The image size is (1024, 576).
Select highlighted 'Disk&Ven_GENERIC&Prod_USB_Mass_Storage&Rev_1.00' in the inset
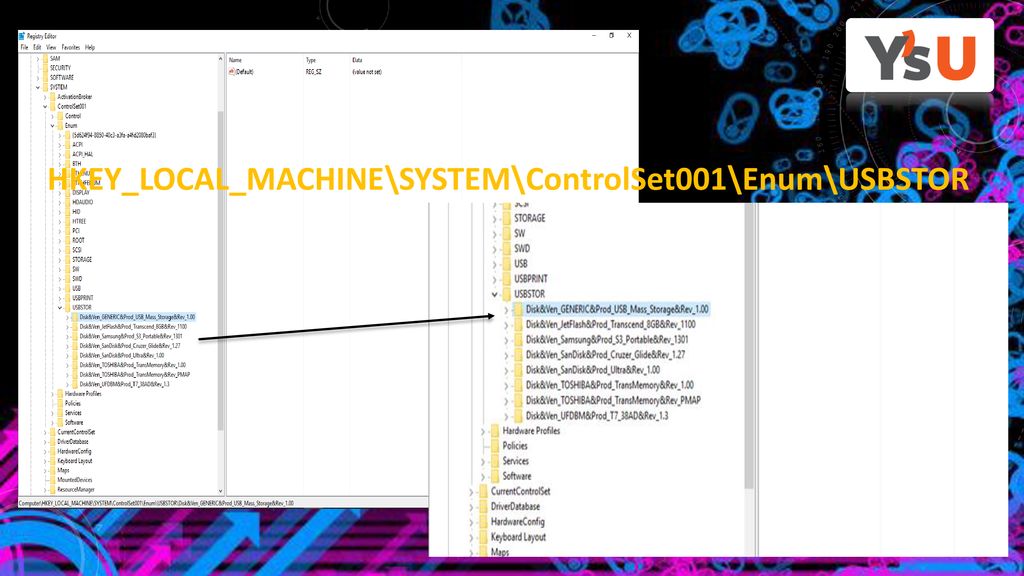616,310
